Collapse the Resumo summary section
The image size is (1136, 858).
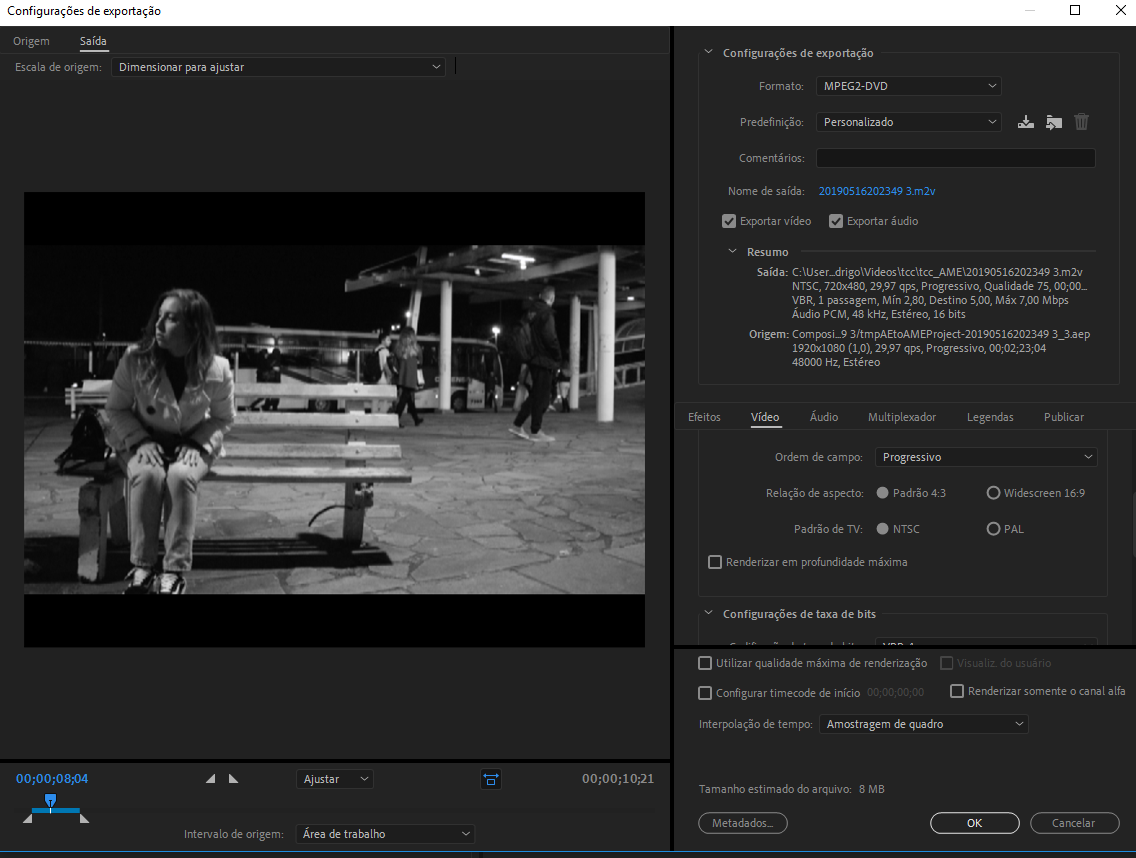click(733, 252)
